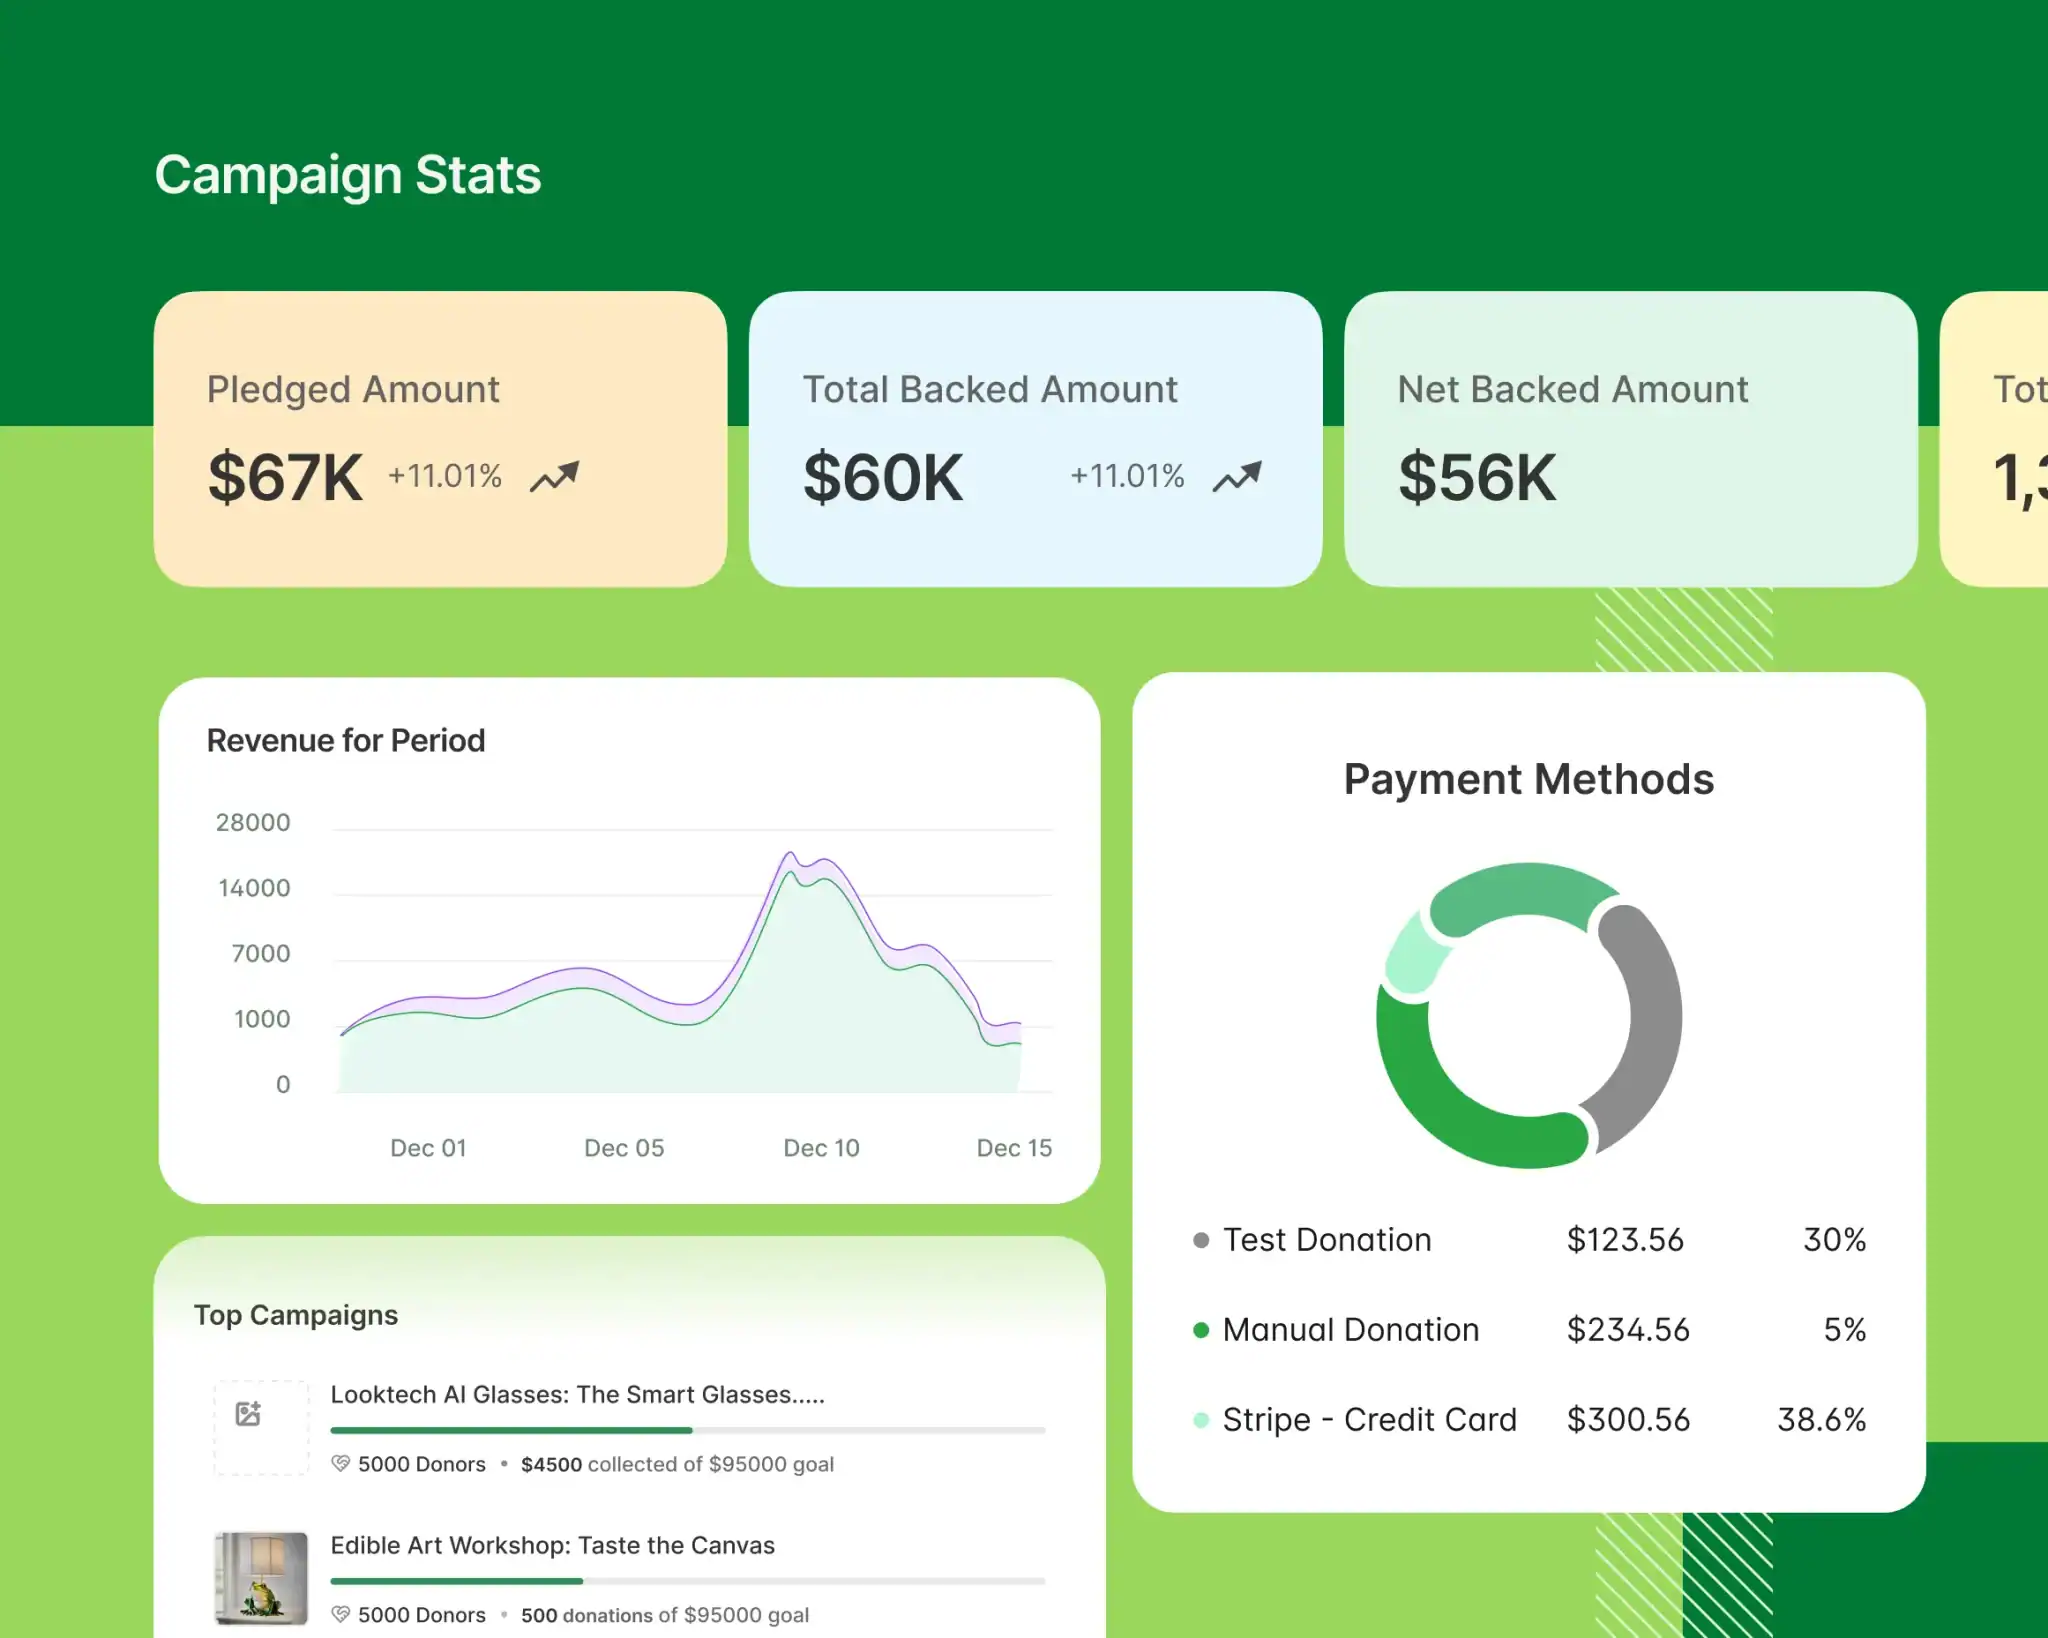Click the Edible Art Workshop progress bar
The height and width of the screenshot is (1638, 2048).
pos(687,1581)
